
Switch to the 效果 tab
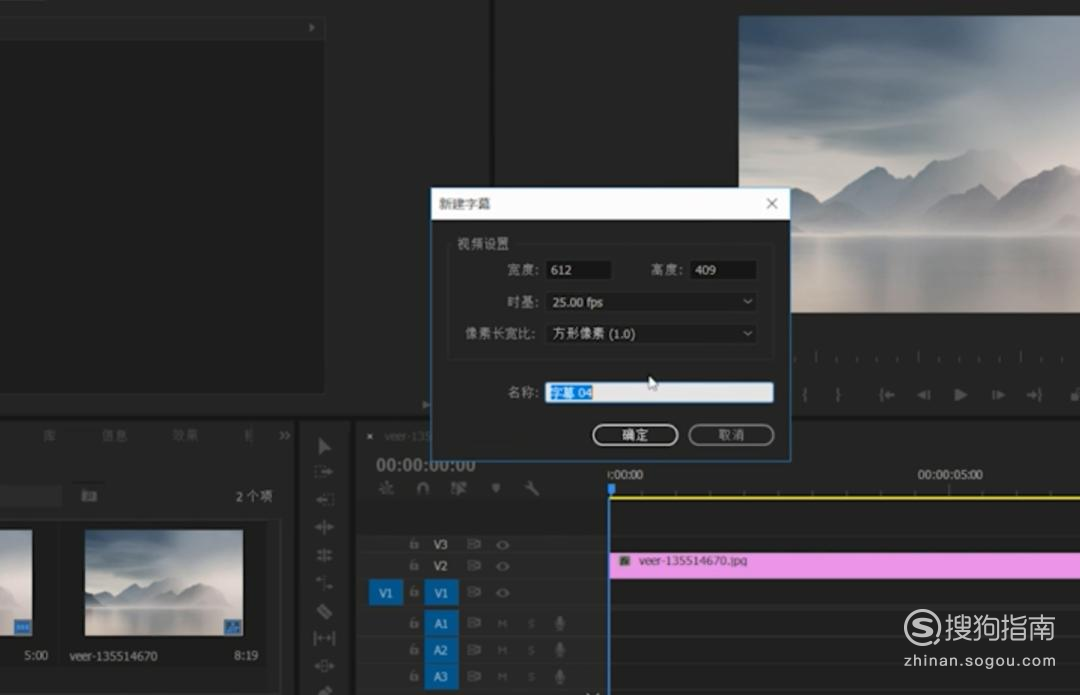tap(185, 435)
